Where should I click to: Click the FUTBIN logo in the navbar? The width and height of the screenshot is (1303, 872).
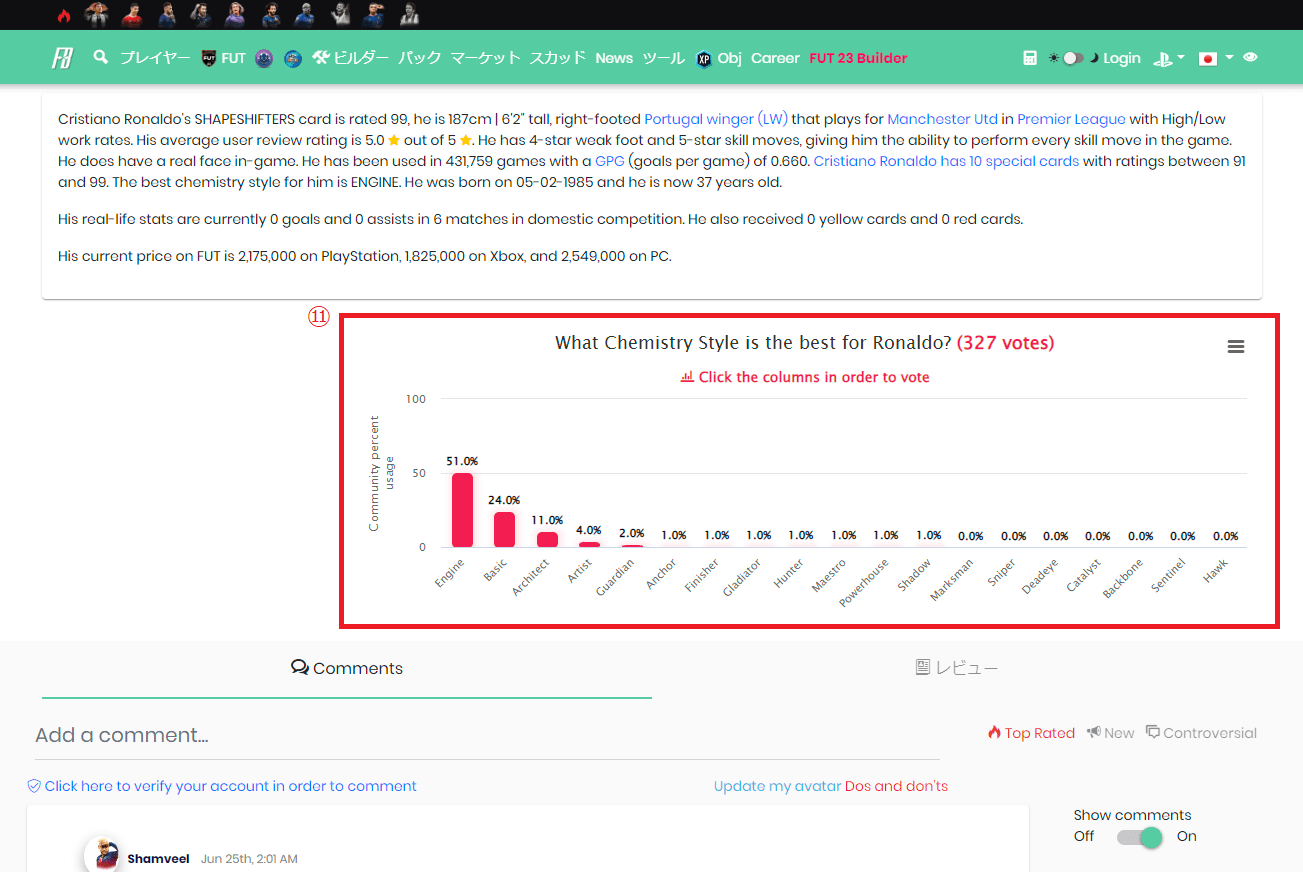pyautogui.click(x=62, y=58)
